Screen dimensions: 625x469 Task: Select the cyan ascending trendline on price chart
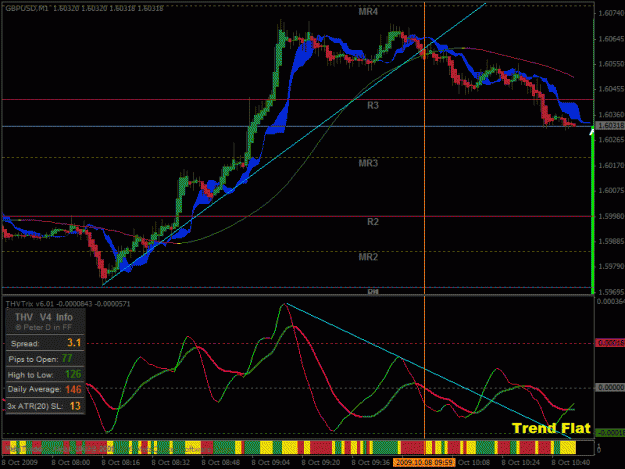[x=294, y=144]
